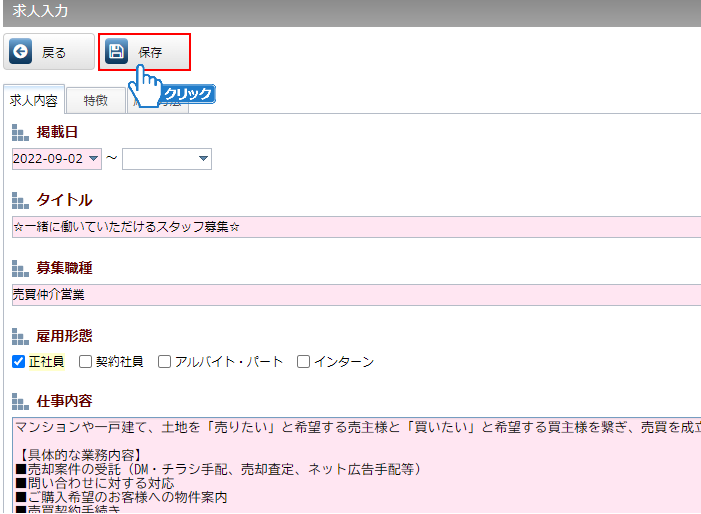701x514 pixels.
Task: Click the icon beside タイトル heading
Action: pyautogui.click(x=21, y=200)
